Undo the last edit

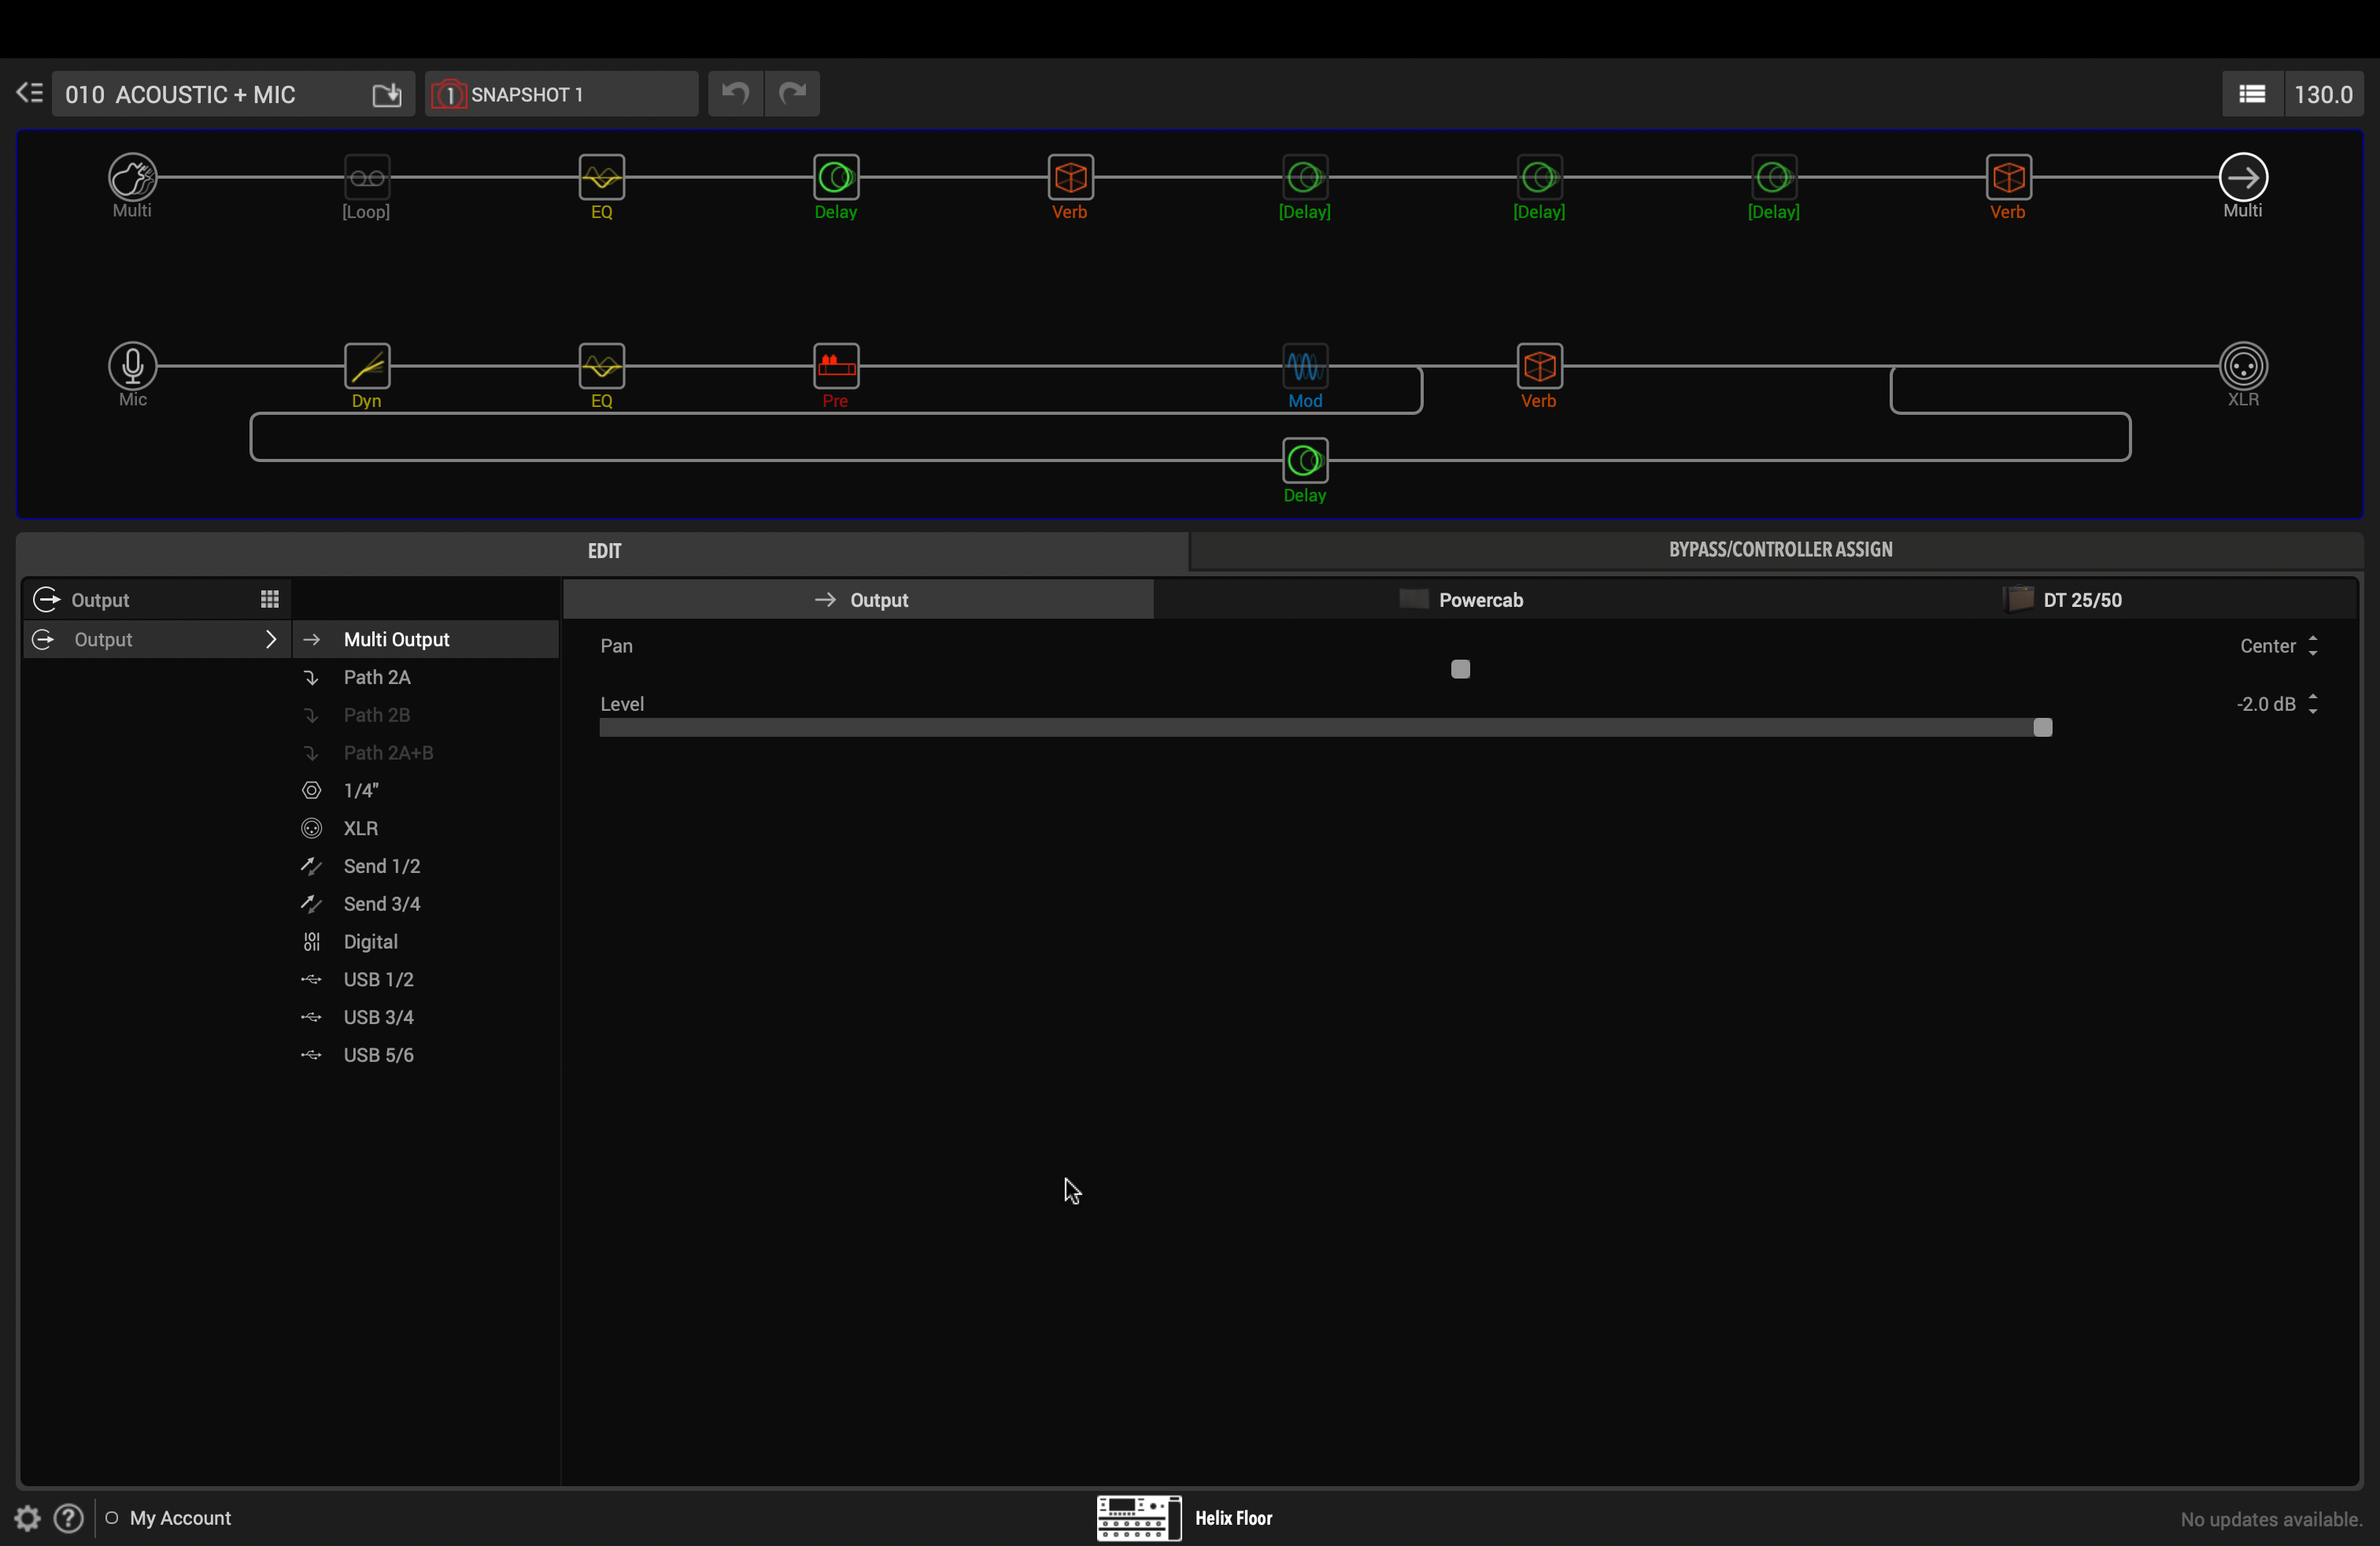(736, 94)
